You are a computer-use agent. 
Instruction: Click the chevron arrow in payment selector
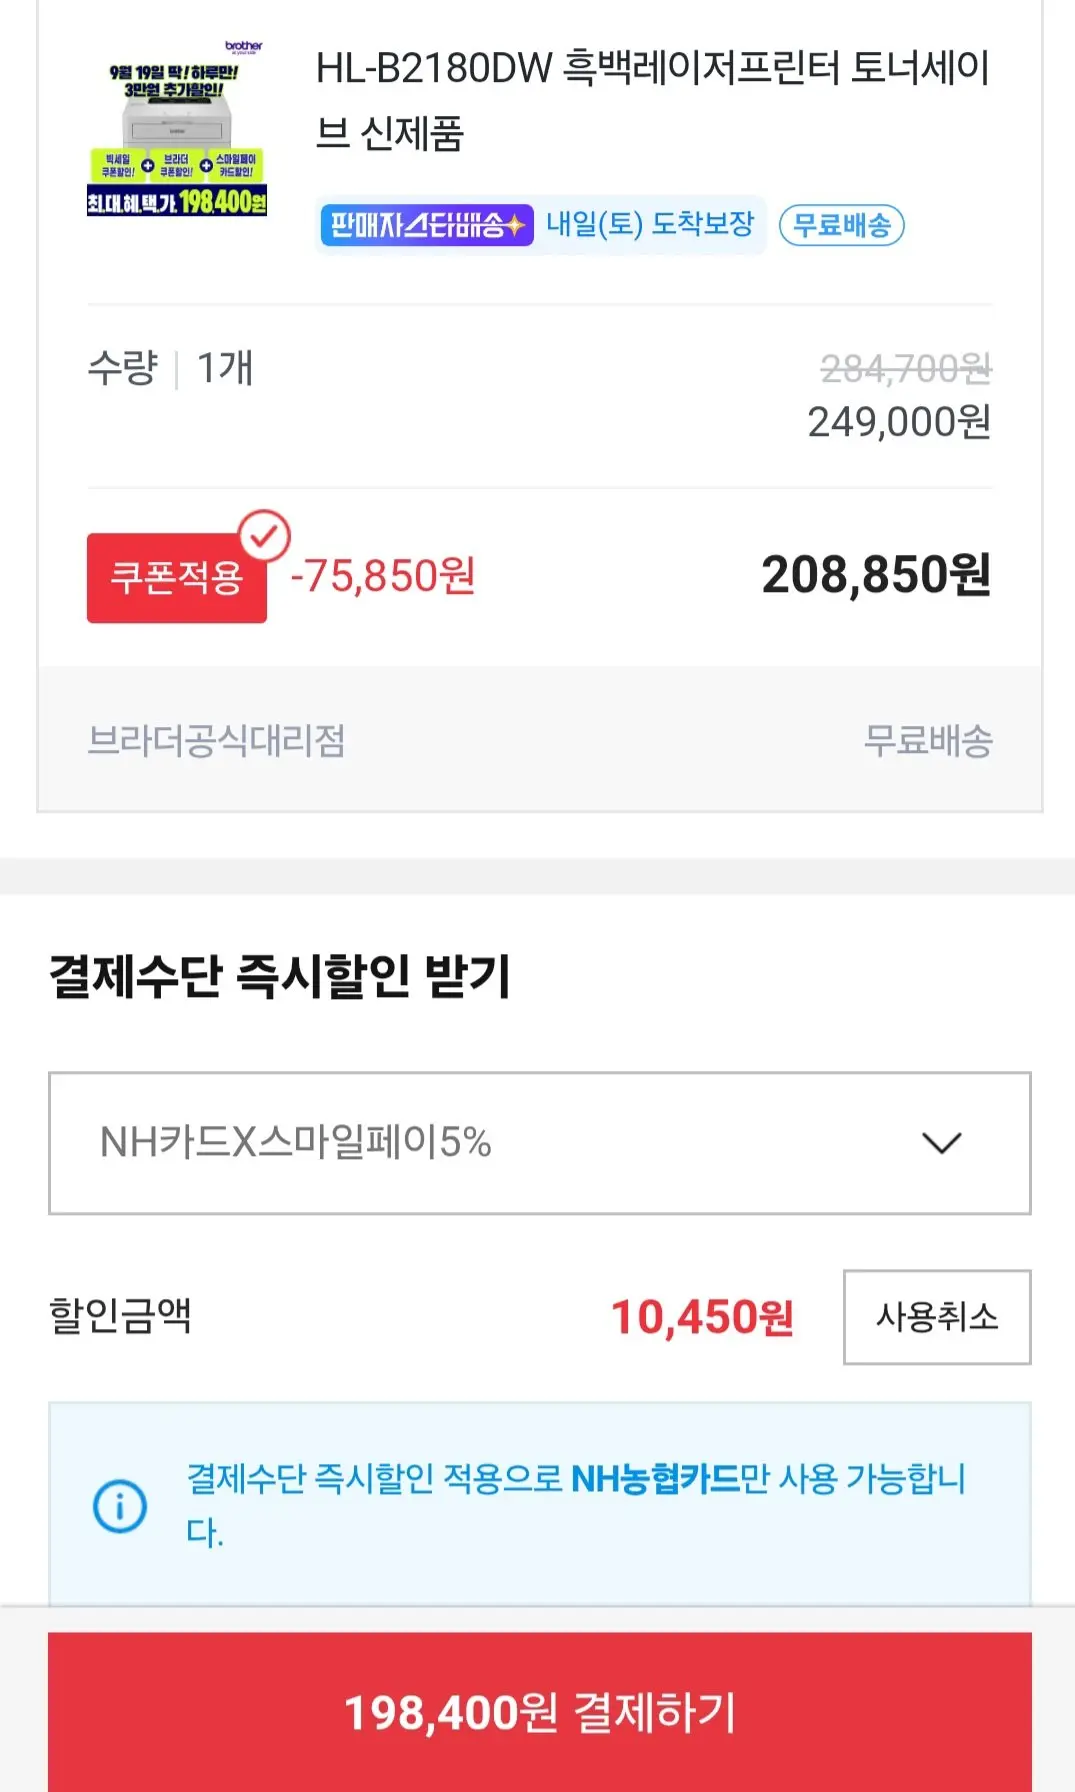click(x=941, y=1143)
